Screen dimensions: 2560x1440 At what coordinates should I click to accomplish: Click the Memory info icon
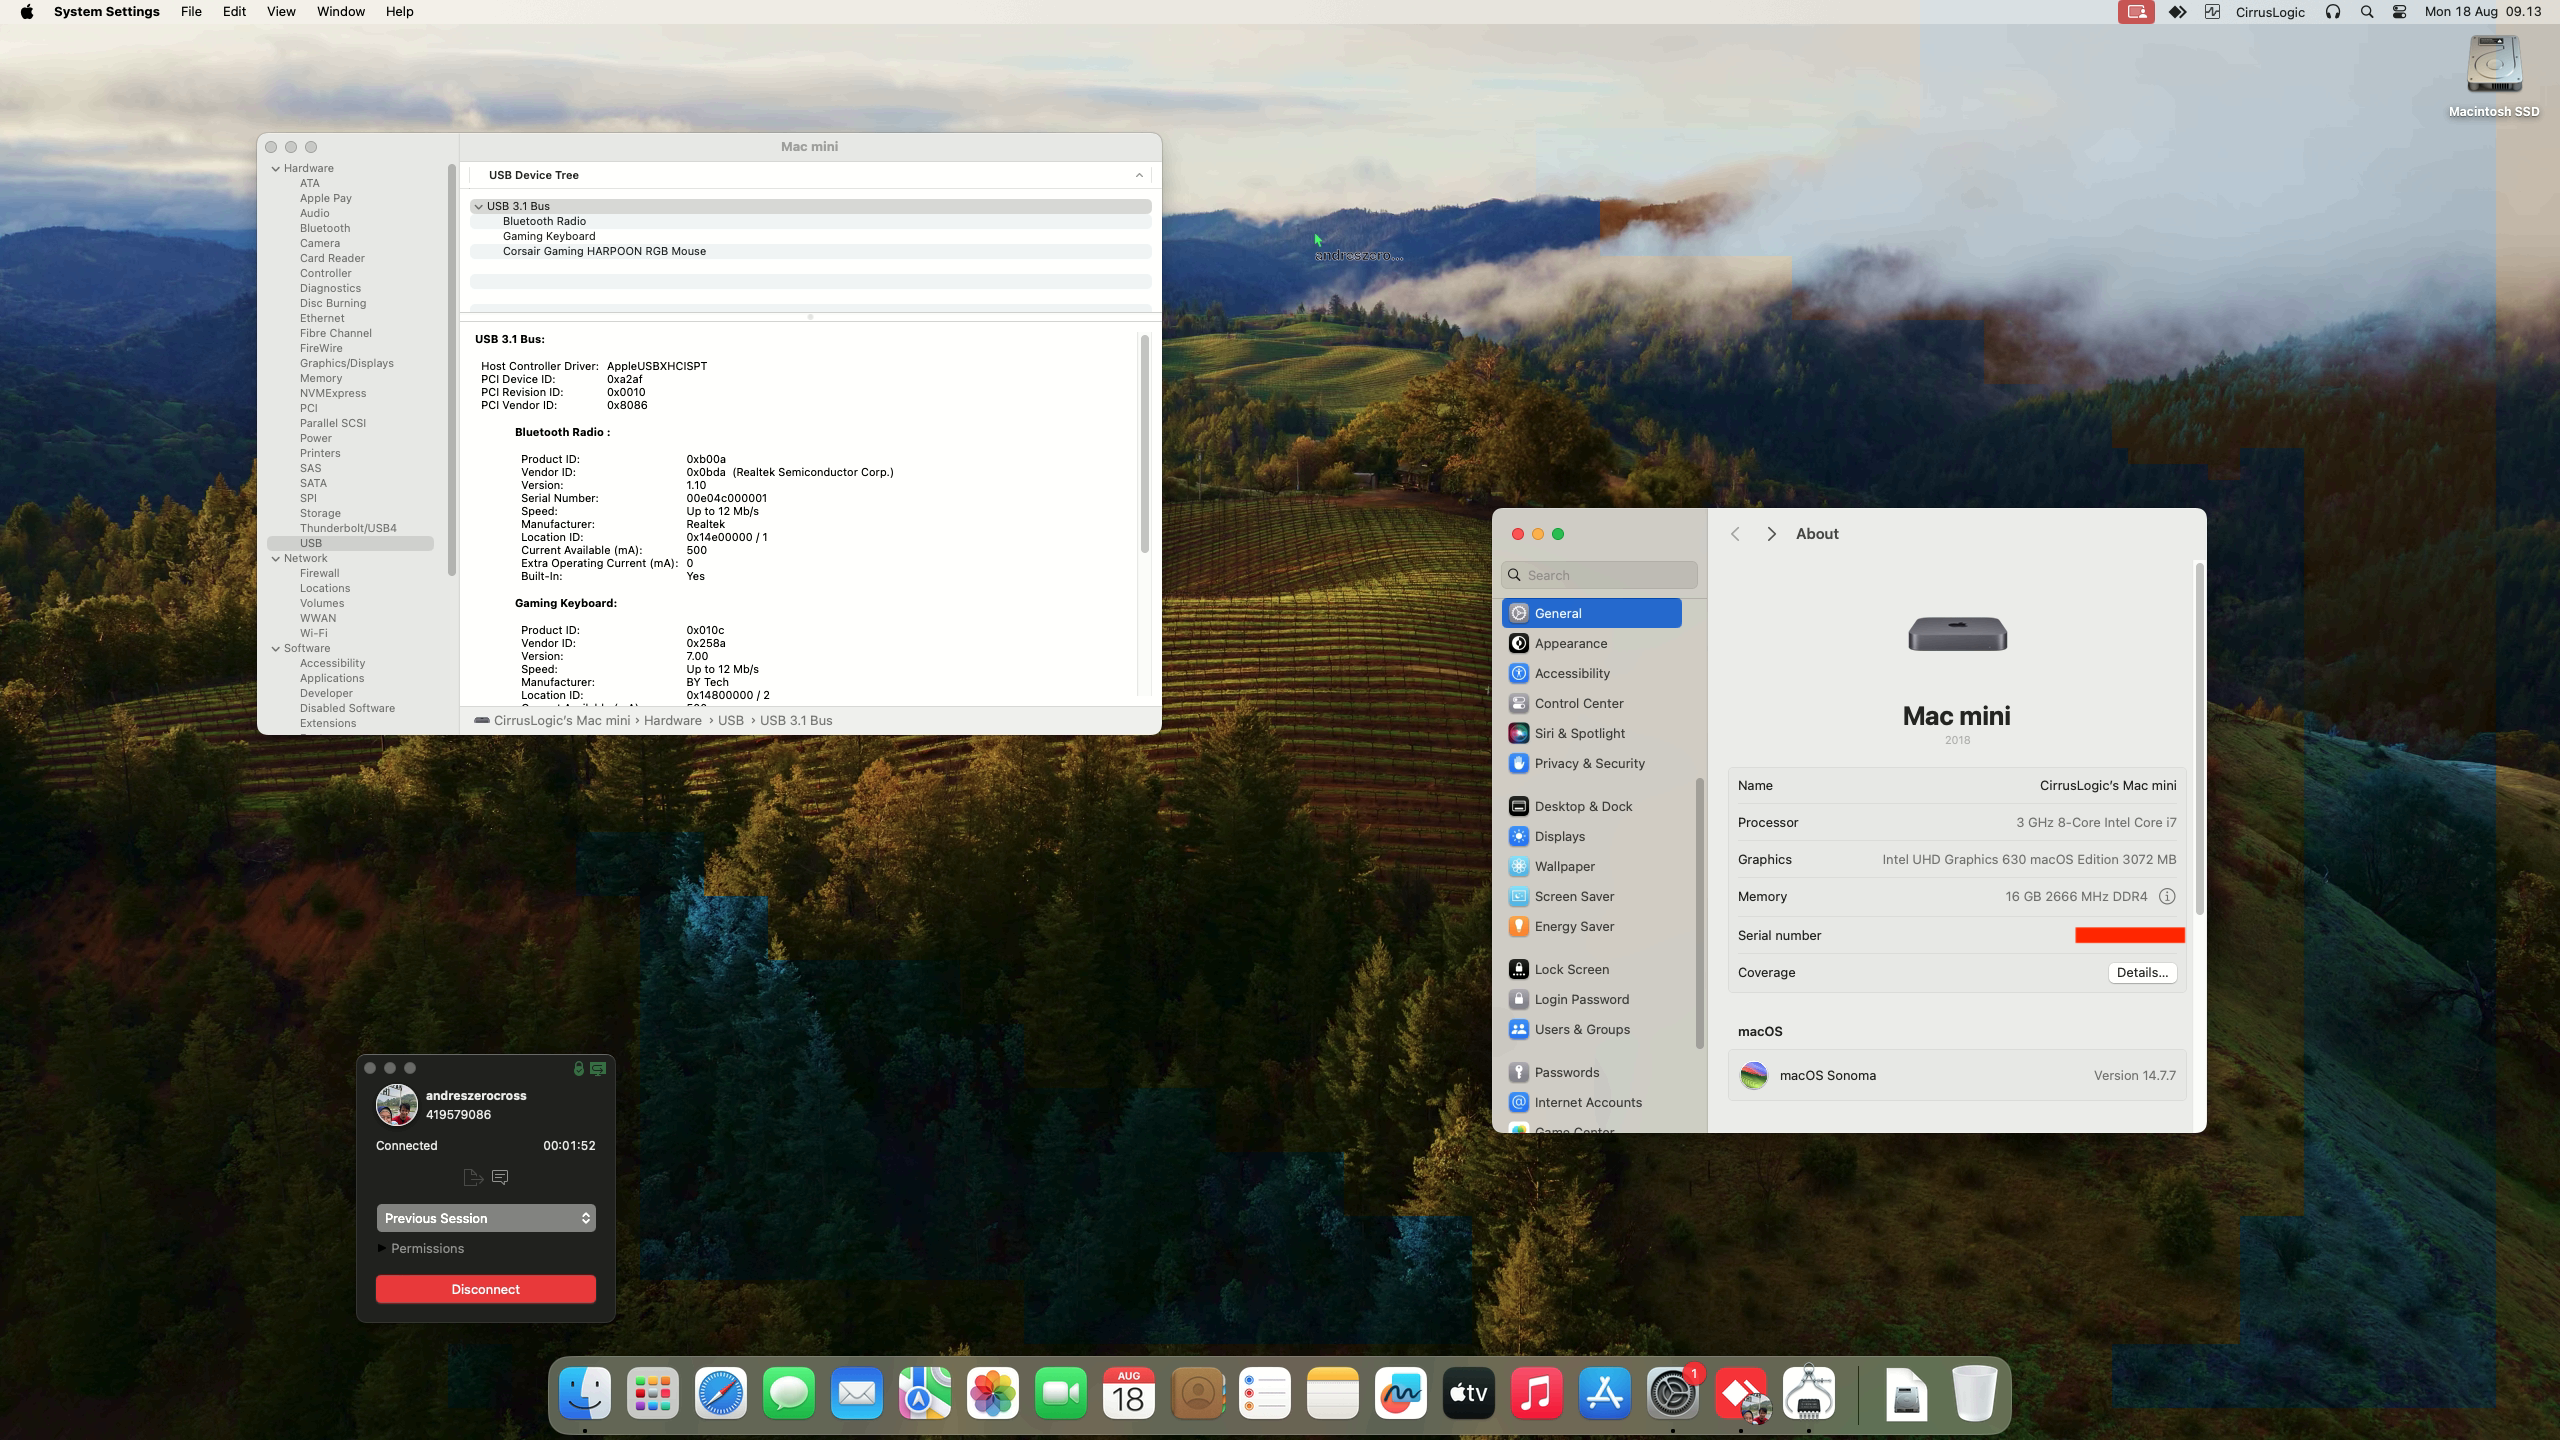[x=2166, y=897]
